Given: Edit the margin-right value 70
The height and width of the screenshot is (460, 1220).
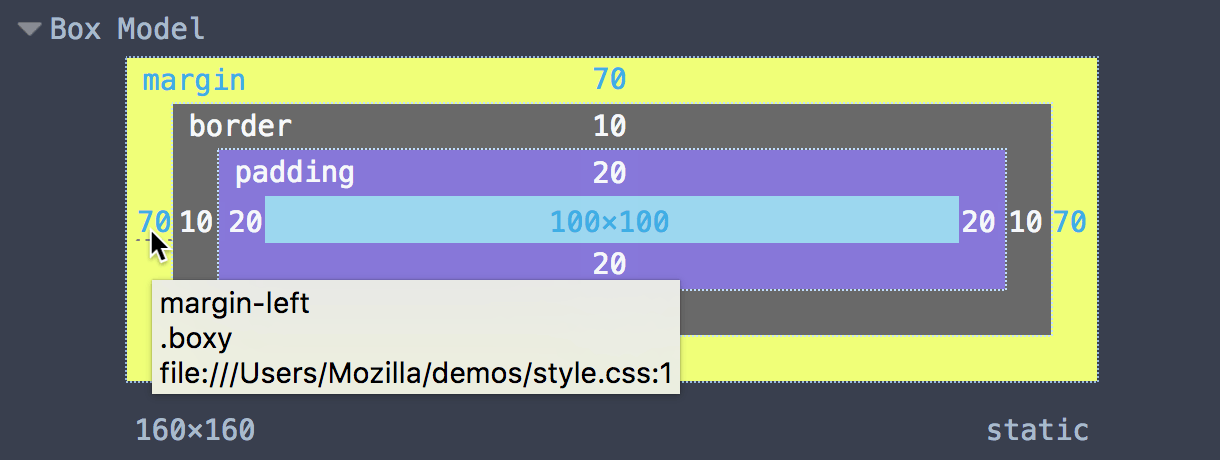Looking at the screenshot, I should (x=1069, y=221).
